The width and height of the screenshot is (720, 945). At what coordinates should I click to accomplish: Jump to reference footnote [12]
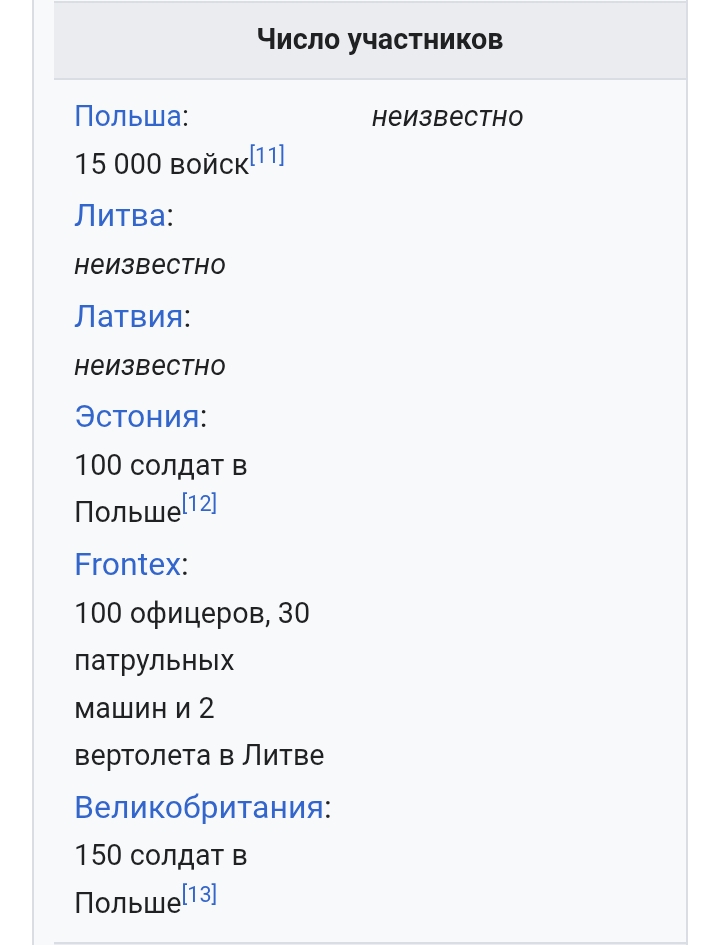point(199,503)
